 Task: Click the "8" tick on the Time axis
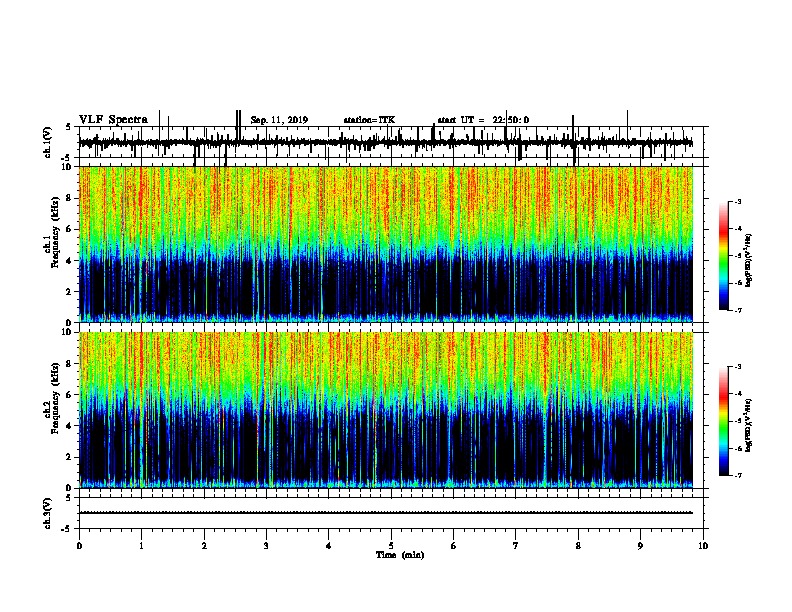[x=578, y=546]
